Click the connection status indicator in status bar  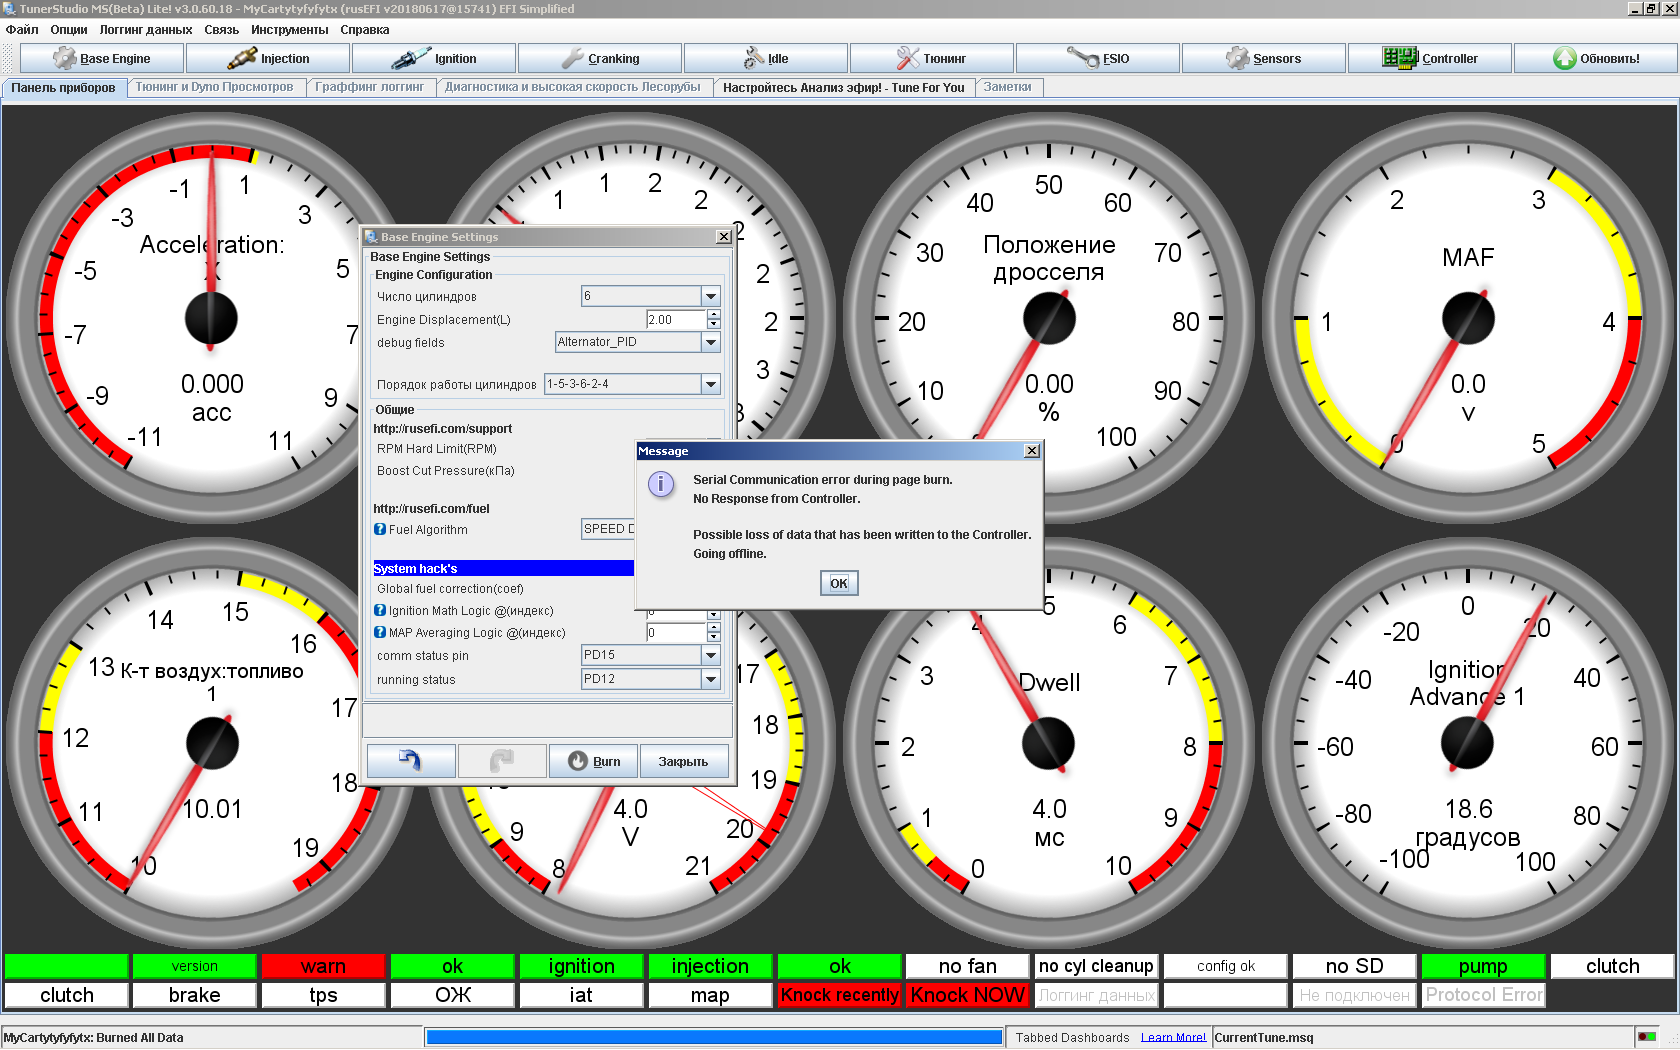[x=1647, y=1037]
